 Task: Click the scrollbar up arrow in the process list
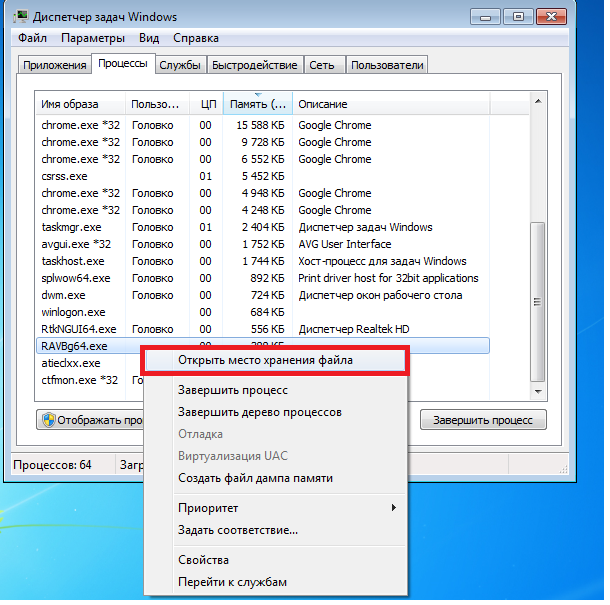point(539,103)
